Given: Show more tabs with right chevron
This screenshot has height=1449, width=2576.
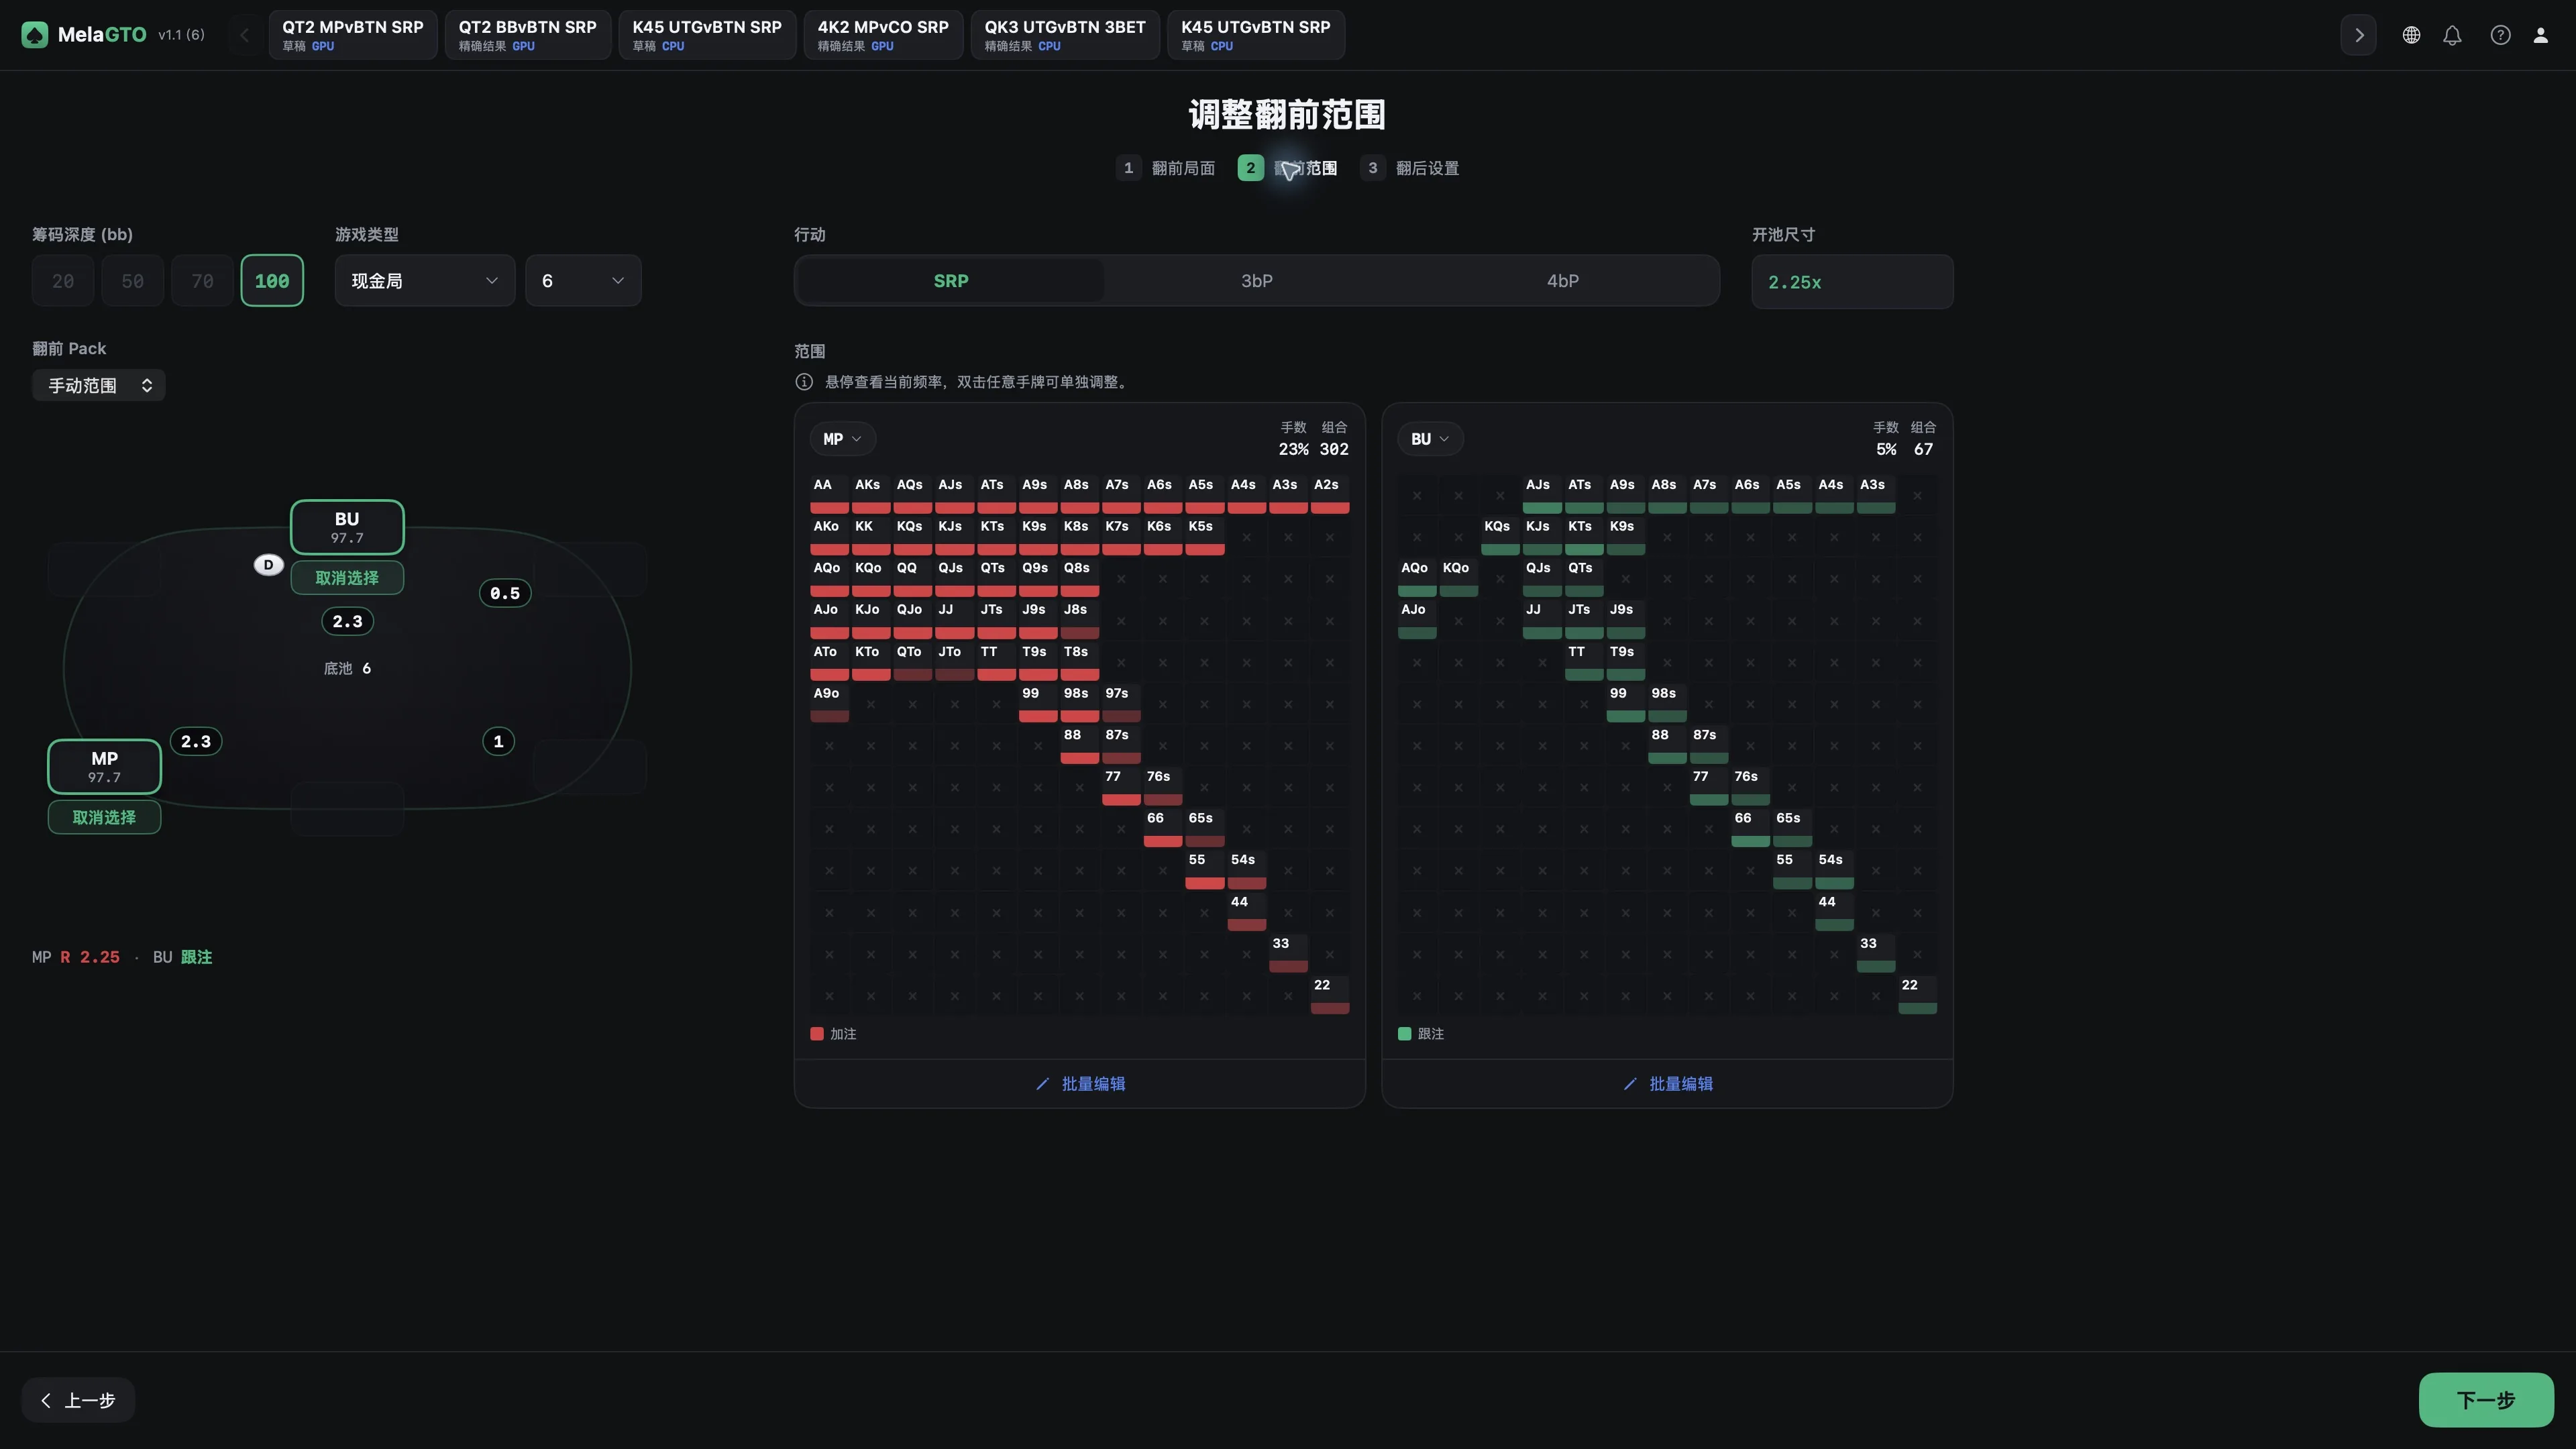Looking at the screenshot, I should click(x=2358, y=35).
